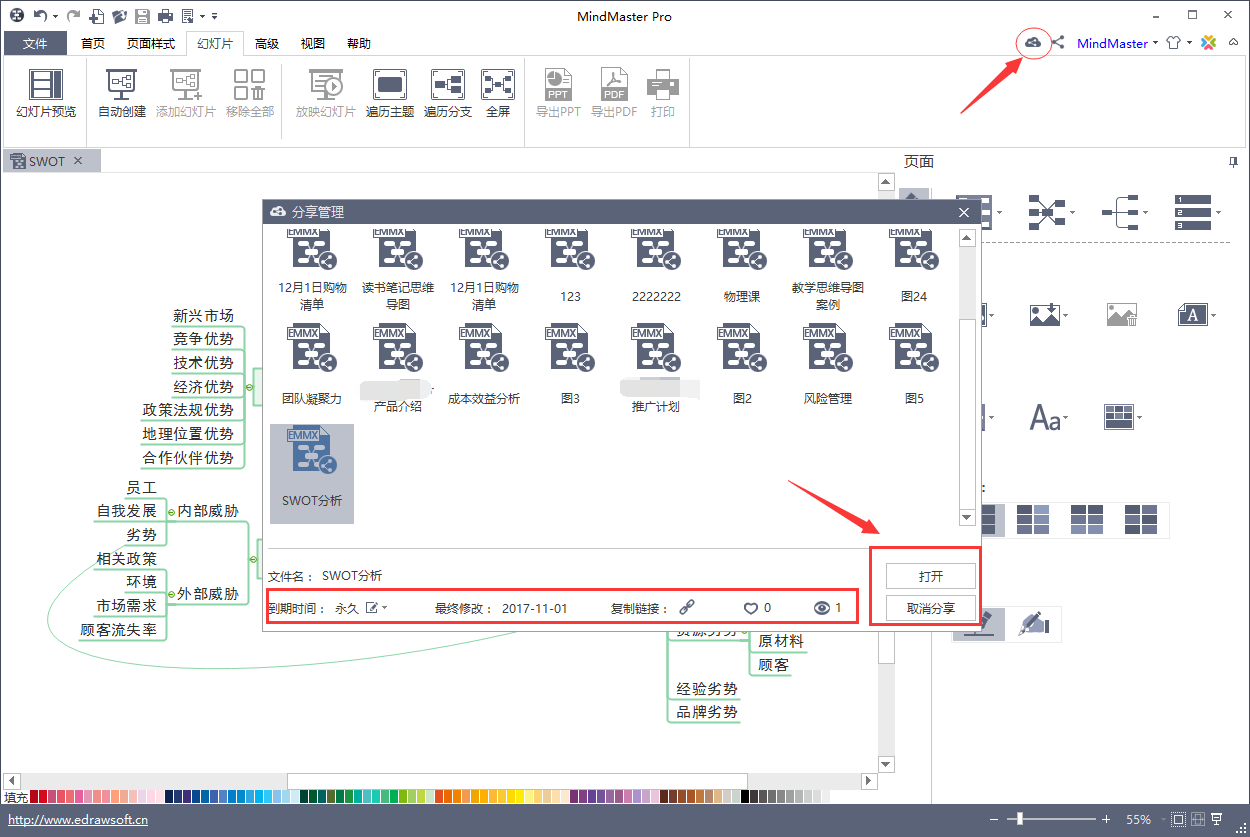This screenshot has height=837, width=1250.
Task: Copy the share link via chain icon
Action: coord(687,607)
